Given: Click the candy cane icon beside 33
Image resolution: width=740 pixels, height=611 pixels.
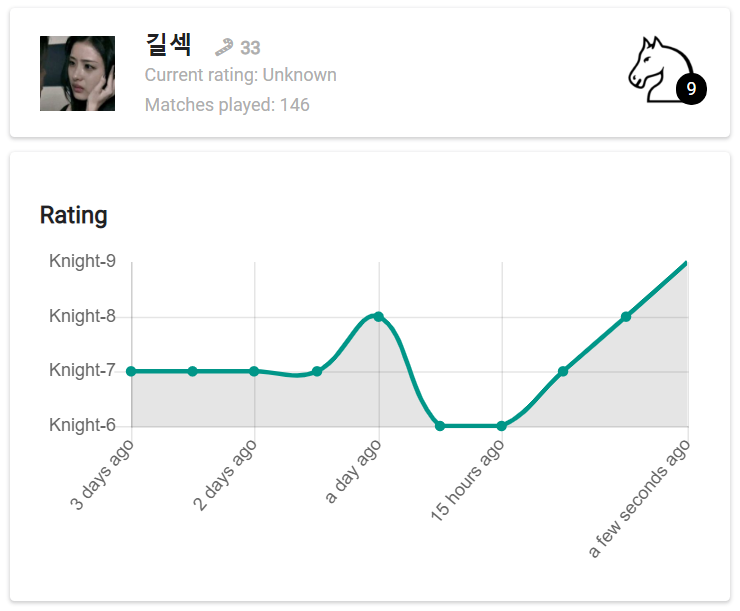Looking at the screenshot, I should click(x=224, y=47).
